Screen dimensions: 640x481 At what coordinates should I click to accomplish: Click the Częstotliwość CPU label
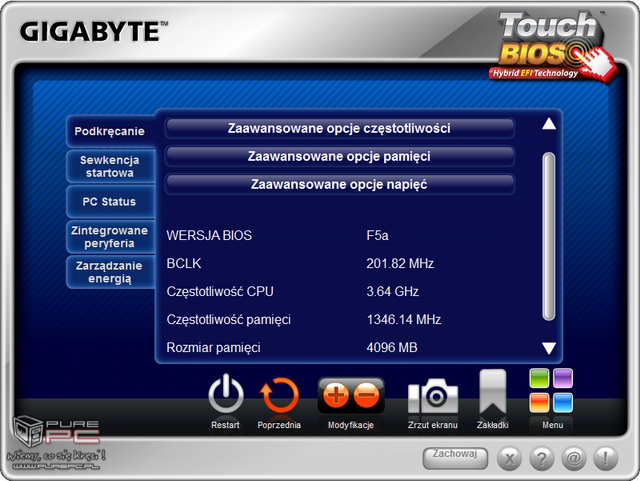tap(220, 292)
